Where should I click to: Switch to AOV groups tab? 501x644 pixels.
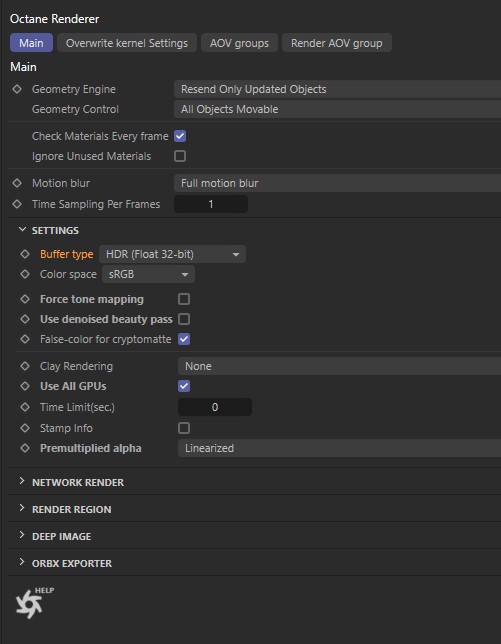tap(239, 43)
